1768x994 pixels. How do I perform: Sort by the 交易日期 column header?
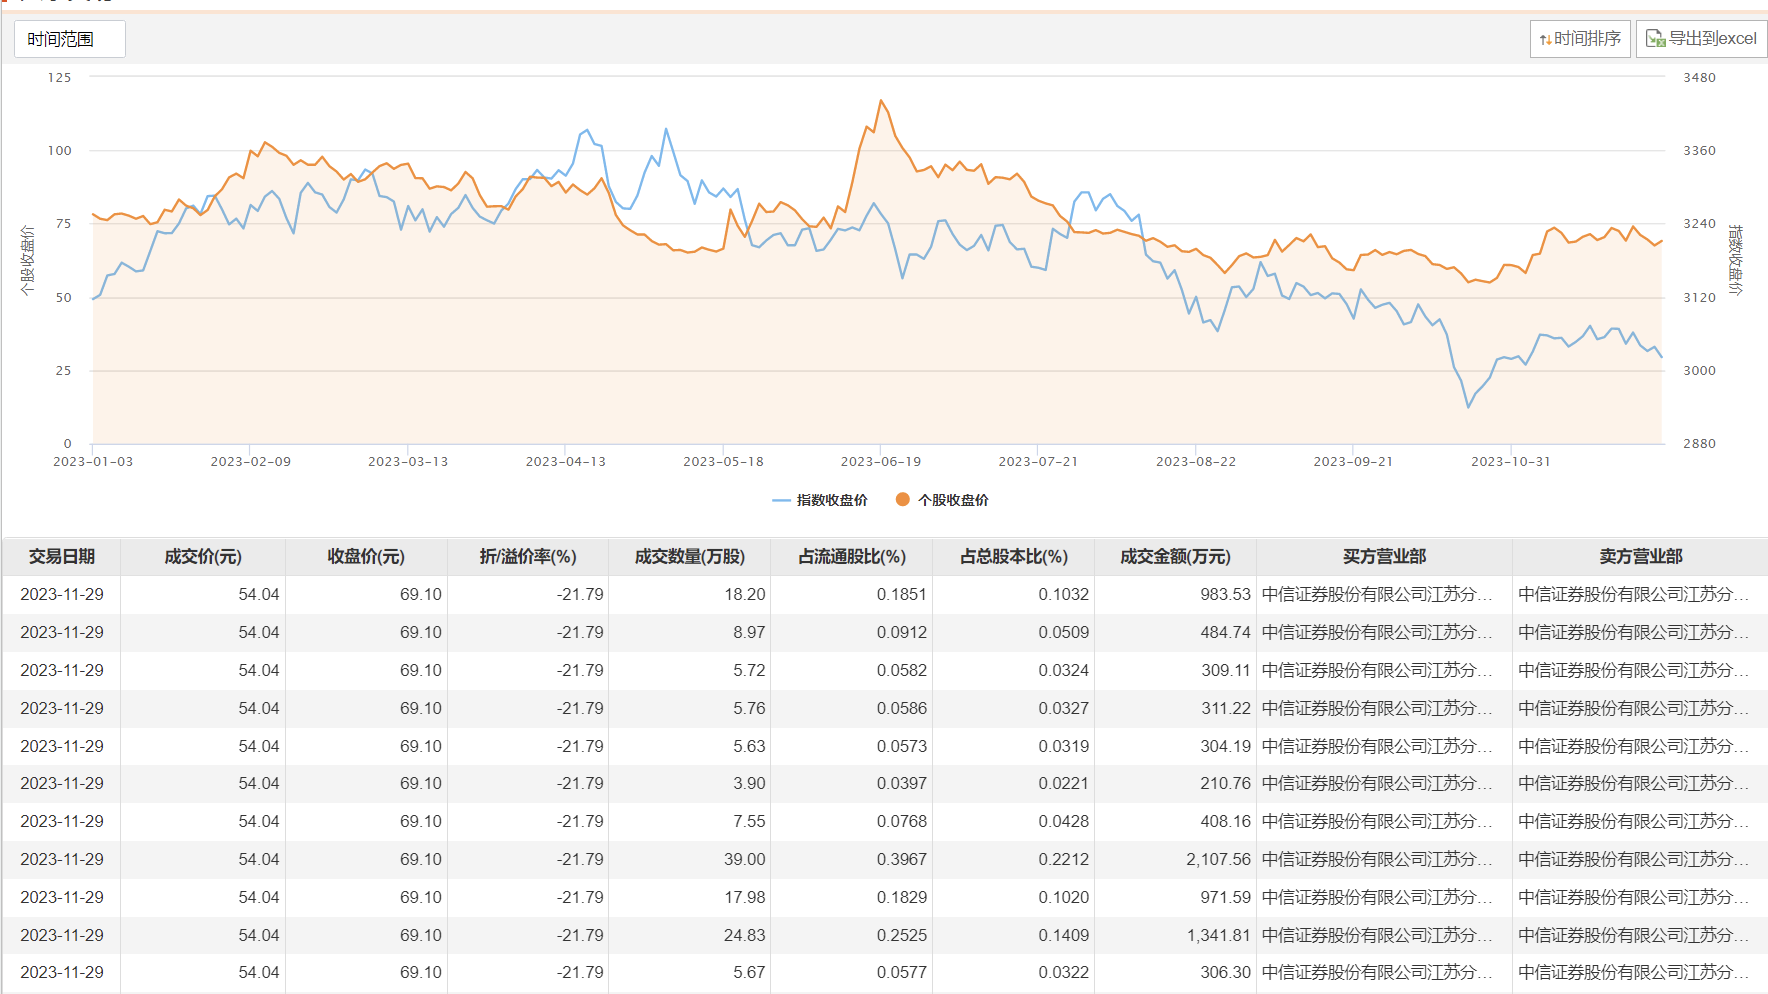coord(62,557)
